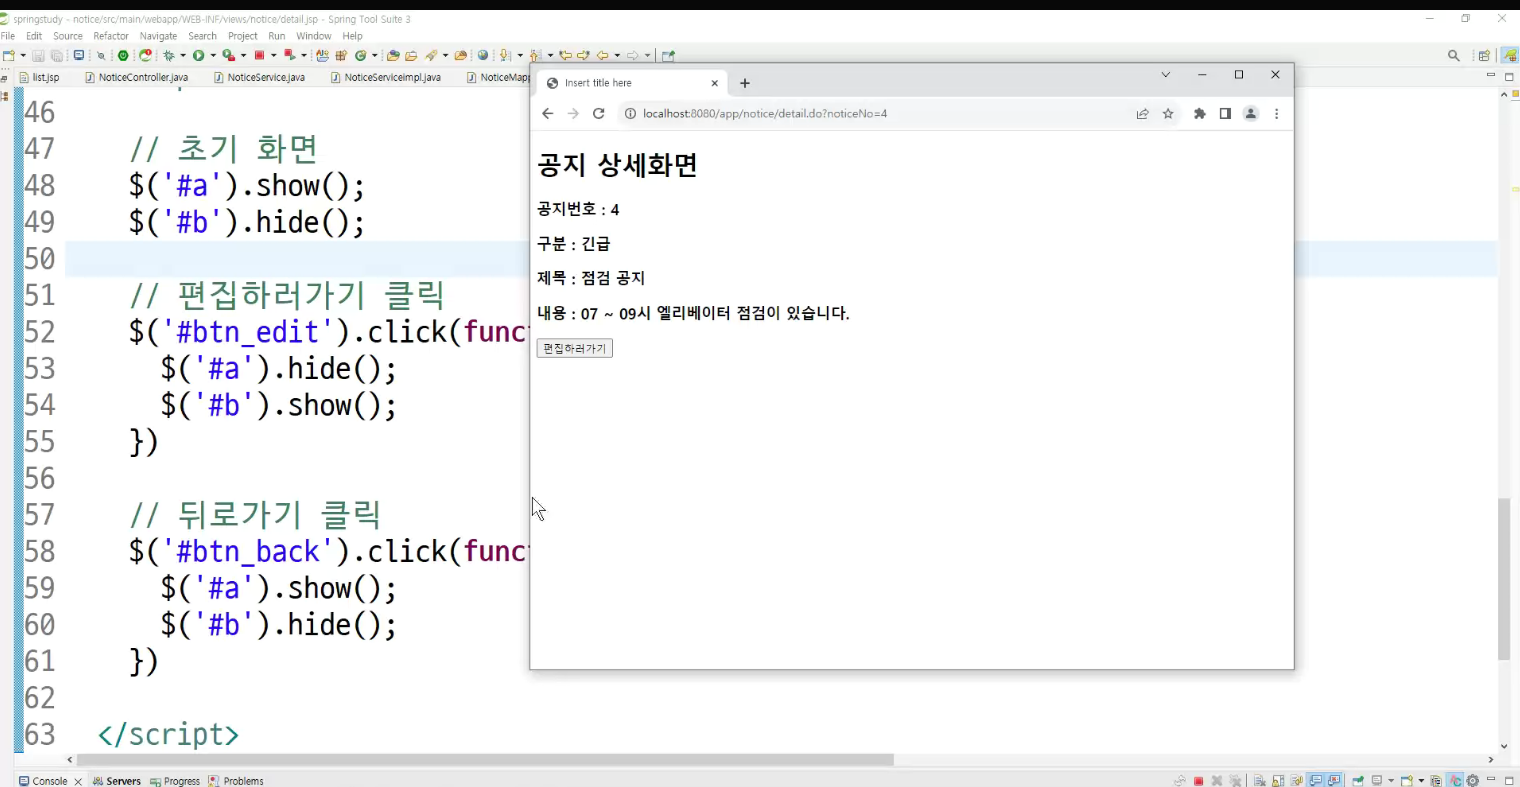The width and height of the screenshot is (1520, 787).
Task: Toggle Word Wrap in Console toolbar
Action: pos(1297,781)
